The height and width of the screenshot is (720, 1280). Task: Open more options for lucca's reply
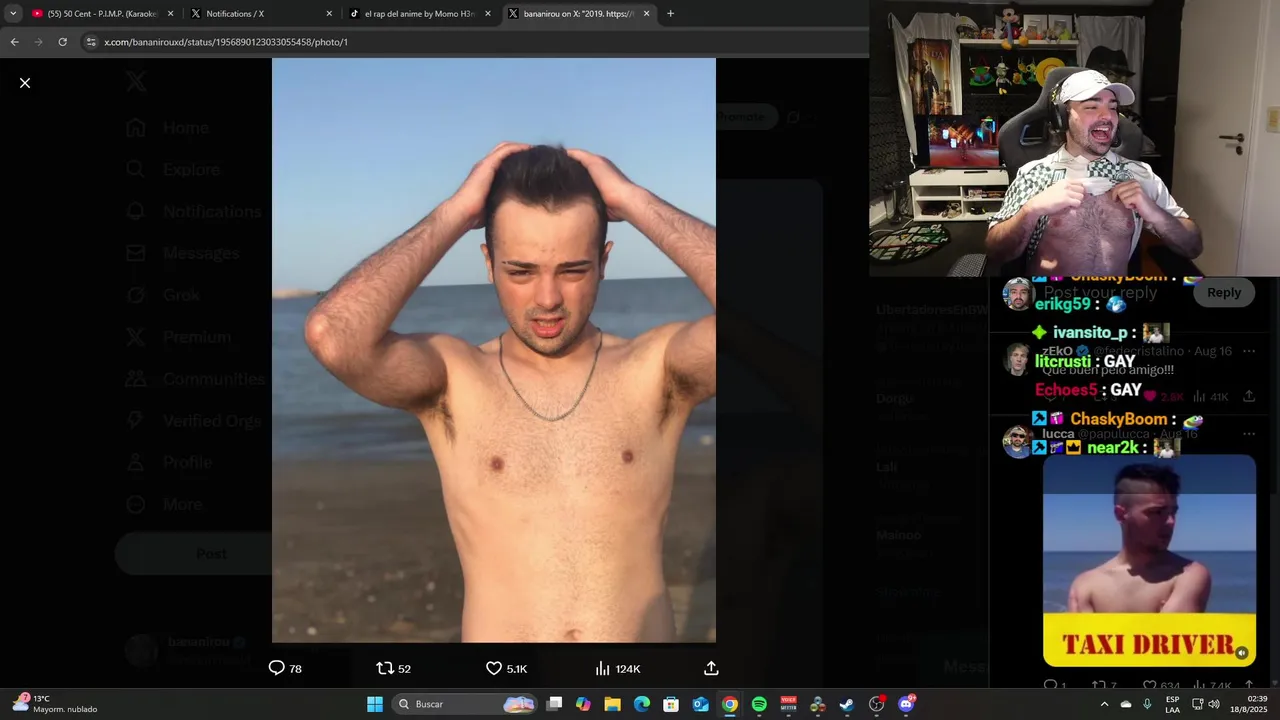click(1248, 434)
